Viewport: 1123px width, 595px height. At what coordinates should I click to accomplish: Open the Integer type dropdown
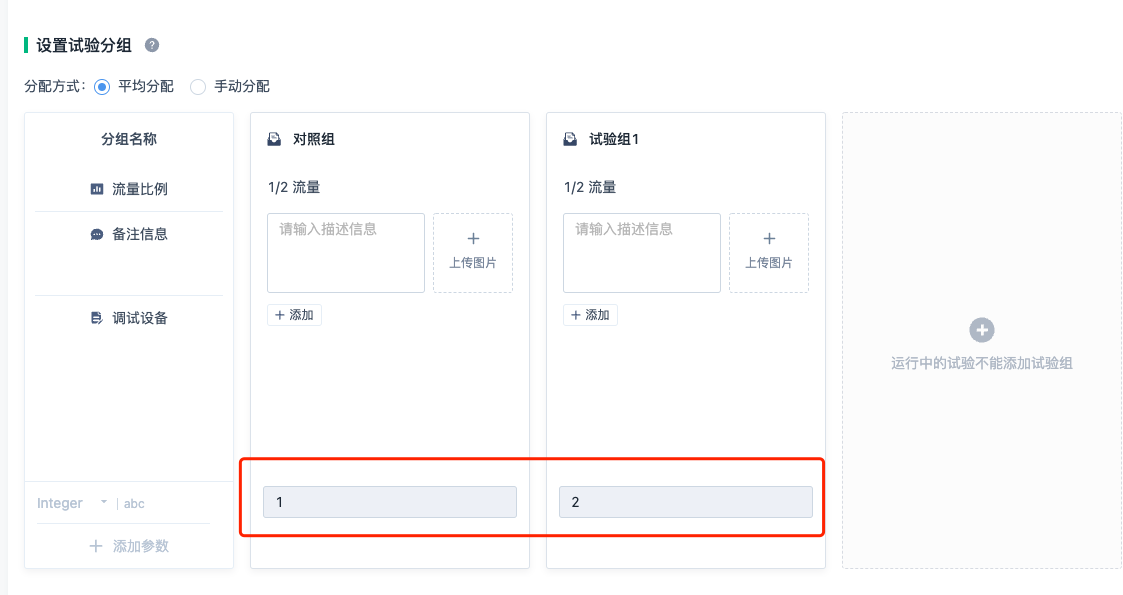[72, 503]
